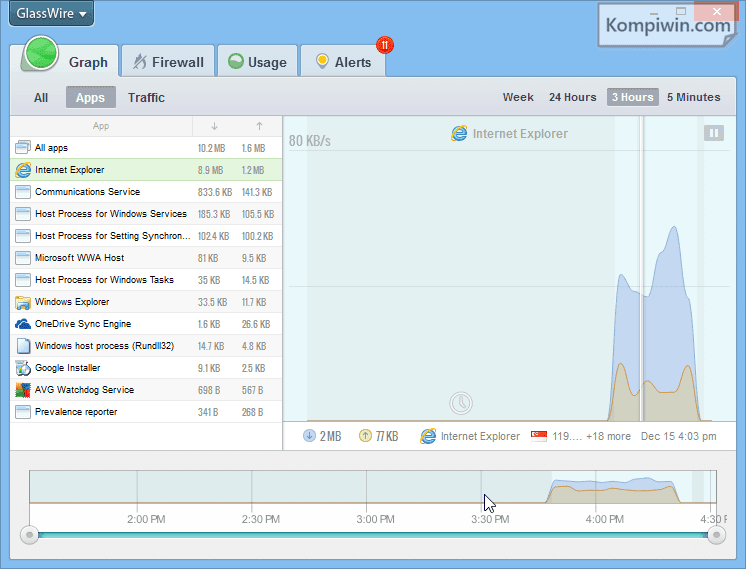
Task: Open the GlassWire dropdown menu
Action: (51, 13)
